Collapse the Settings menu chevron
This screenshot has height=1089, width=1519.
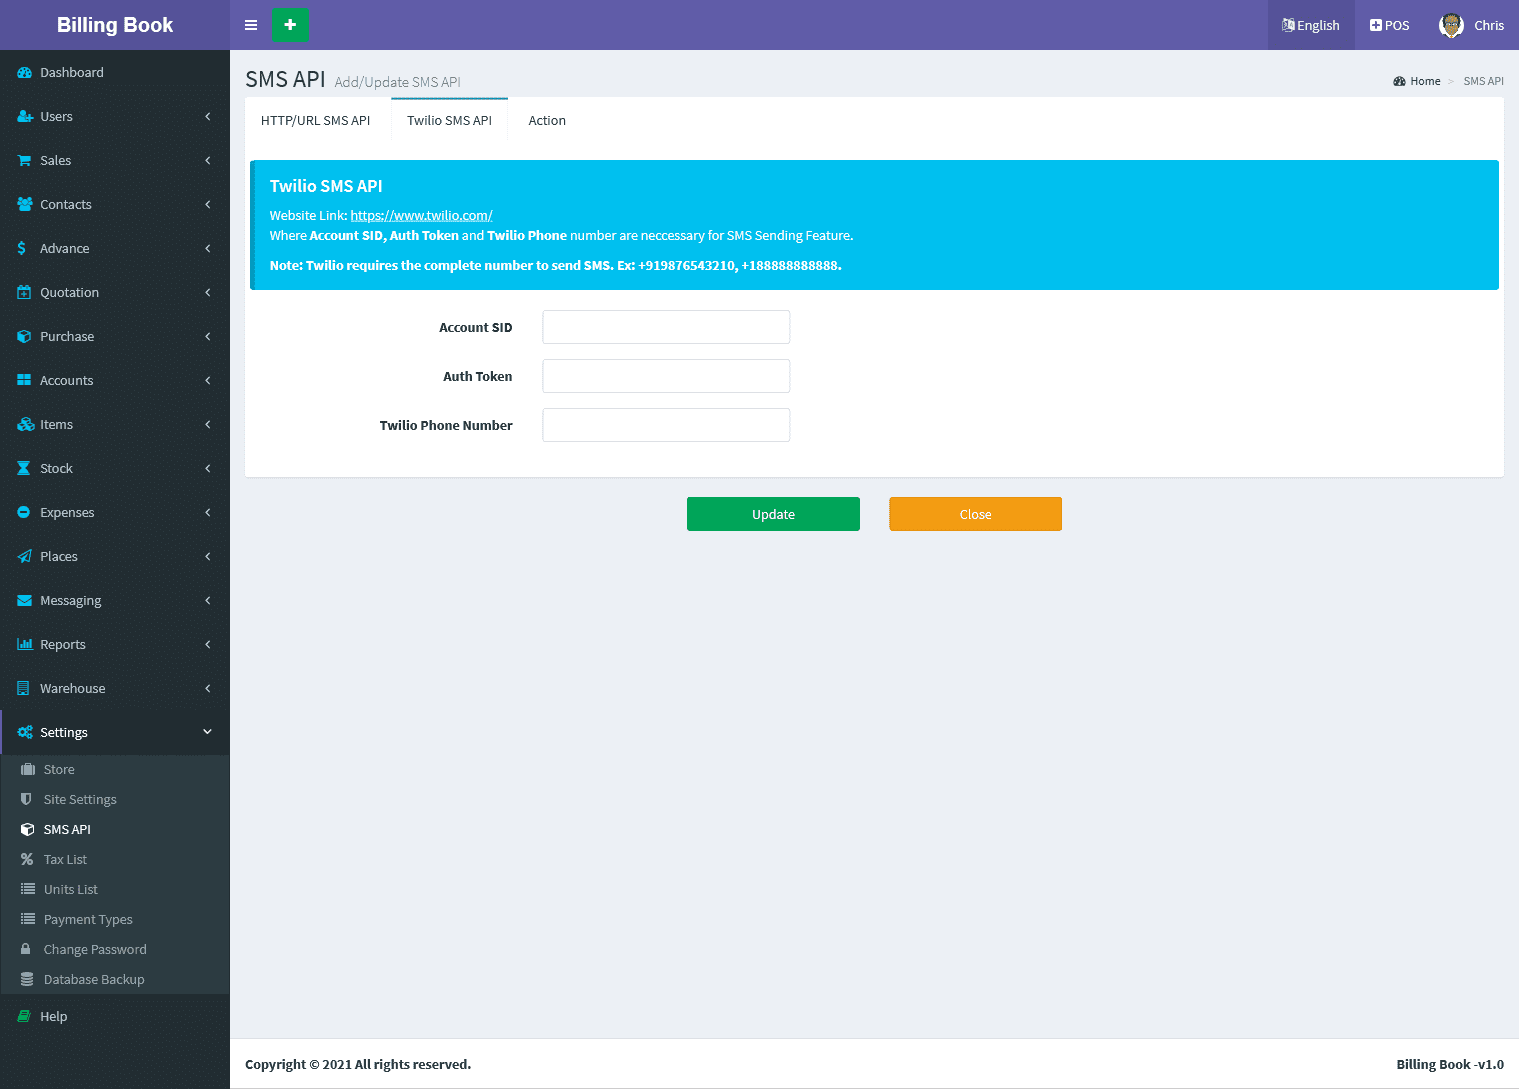tap(207, 732)
